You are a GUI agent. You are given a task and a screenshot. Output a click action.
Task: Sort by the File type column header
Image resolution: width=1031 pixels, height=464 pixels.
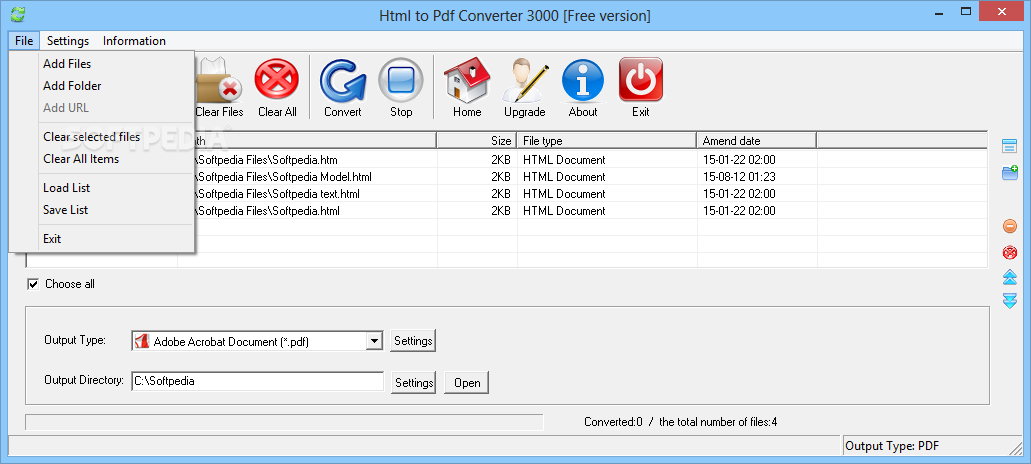[x=607, y=141]
